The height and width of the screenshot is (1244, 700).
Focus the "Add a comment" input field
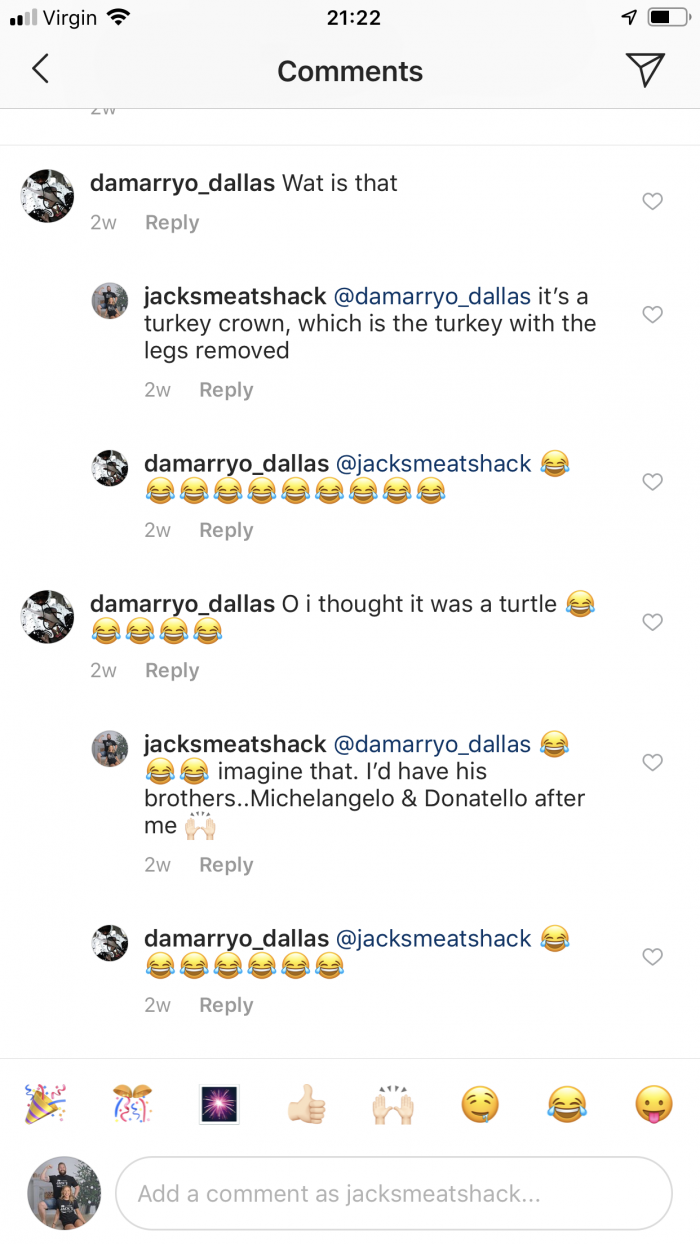click(x=393, y=1193)
